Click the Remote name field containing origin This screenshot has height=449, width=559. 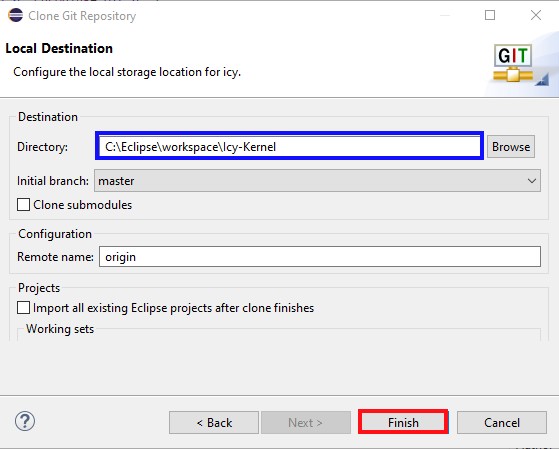[320, 256]
